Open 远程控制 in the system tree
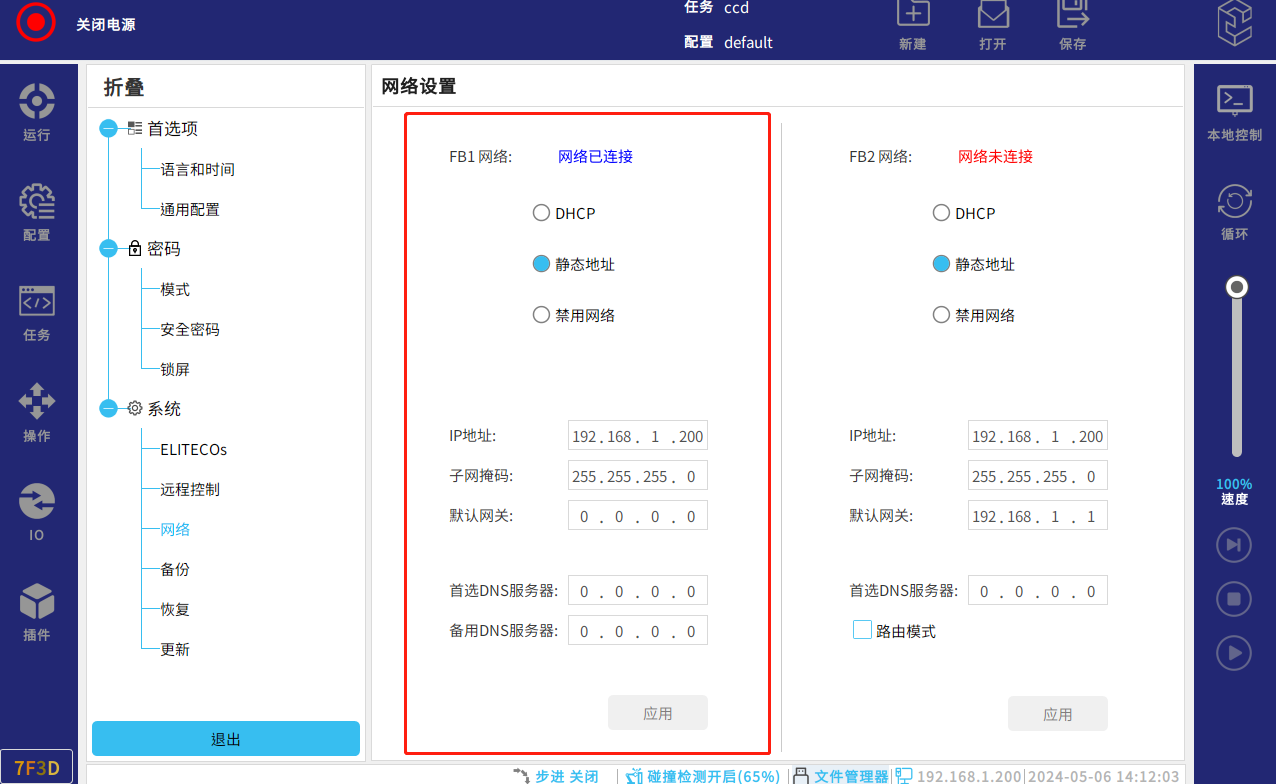The width and height of the screenshot is (1276, 784). (190, 489)
